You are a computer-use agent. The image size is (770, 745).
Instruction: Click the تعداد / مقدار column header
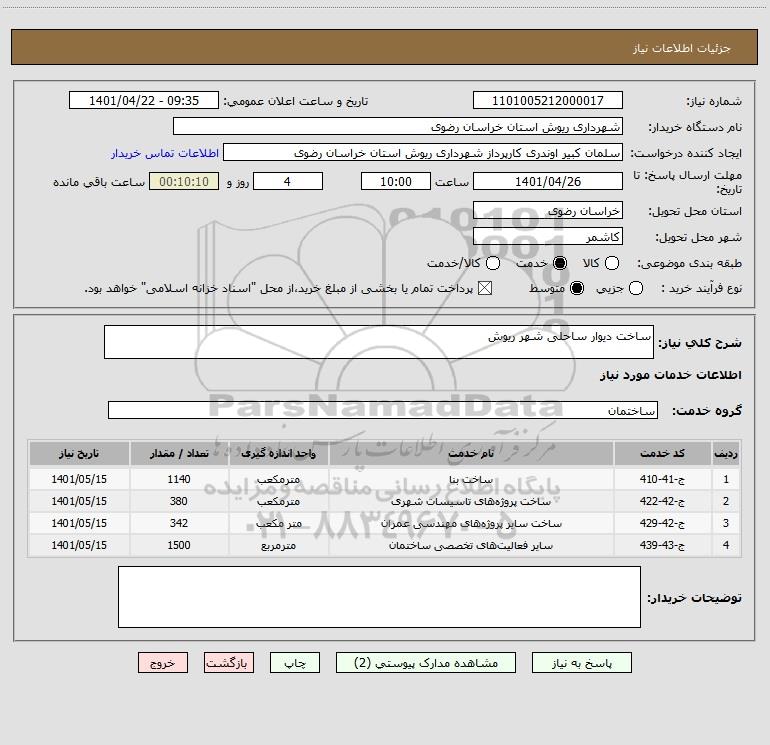tap(179, 453)
